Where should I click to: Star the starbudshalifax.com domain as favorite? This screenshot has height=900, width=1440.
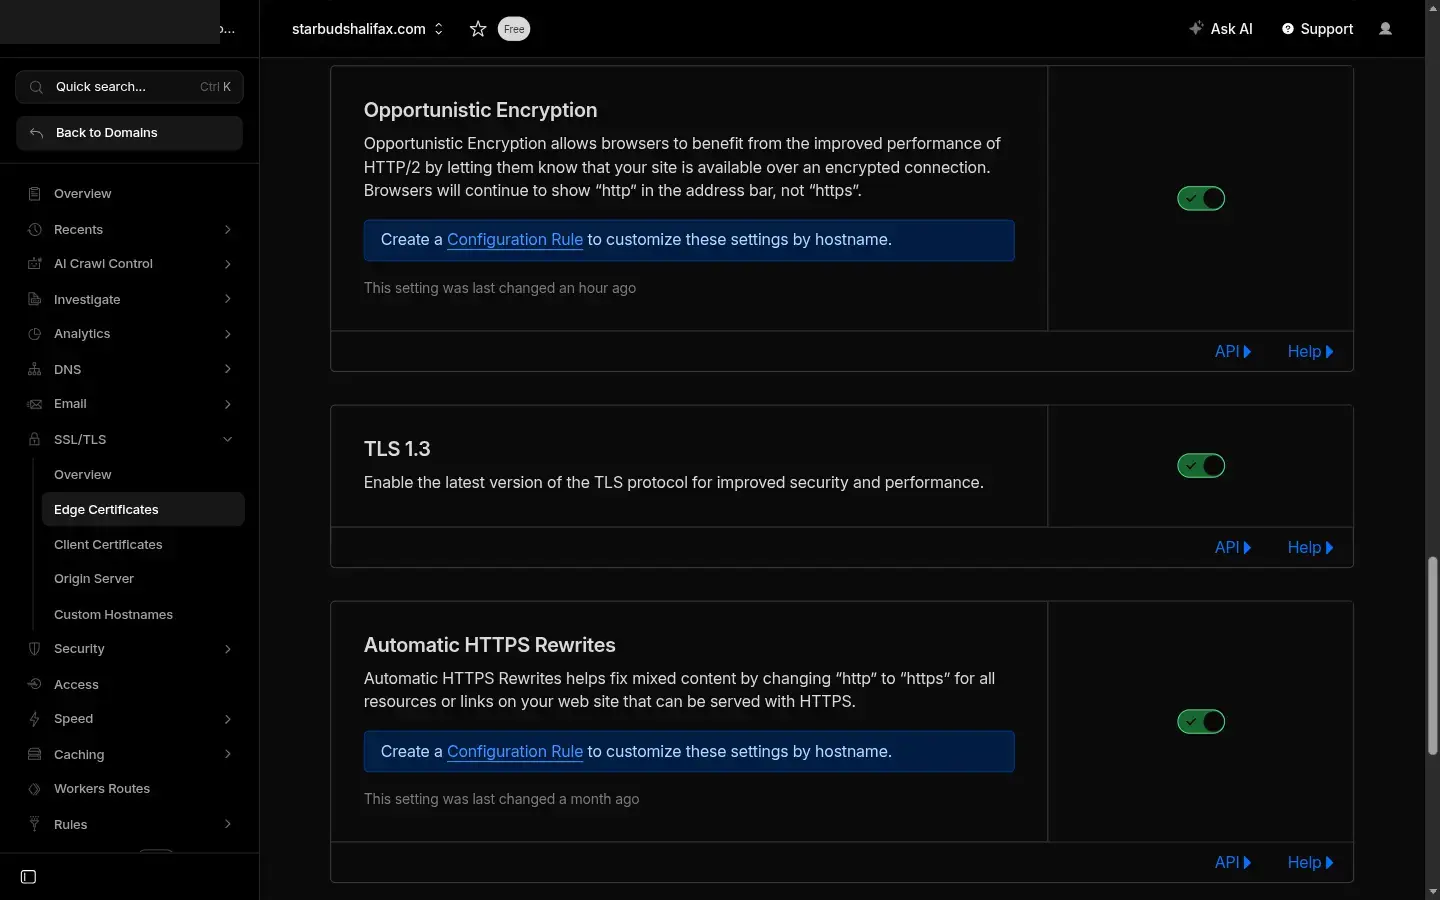[478, 29]
